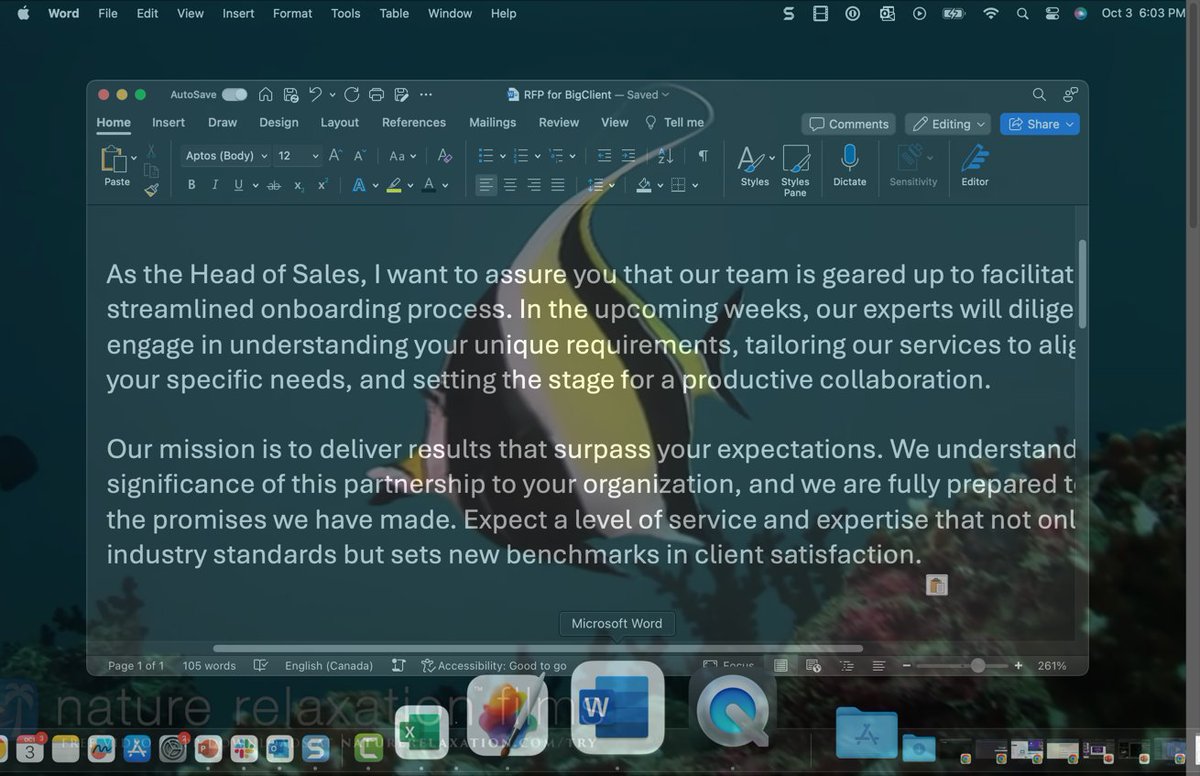Screen dimensions: 1200x776
Task: Click the collaboration people icon
Action: pyautogui.click(x=1070, y=95)
